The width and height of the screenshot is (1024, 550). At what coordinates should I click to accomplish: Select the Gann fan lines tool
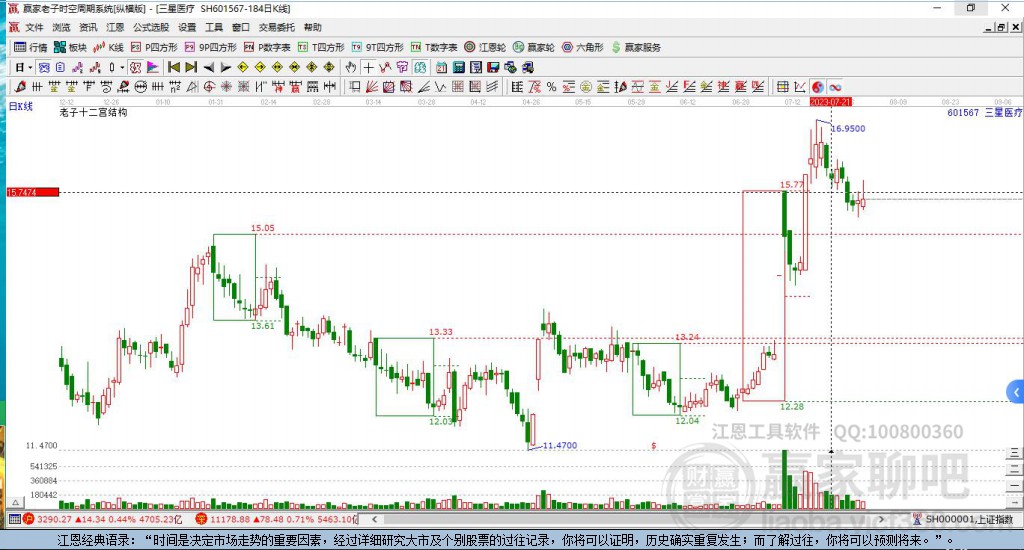[372, 87]
